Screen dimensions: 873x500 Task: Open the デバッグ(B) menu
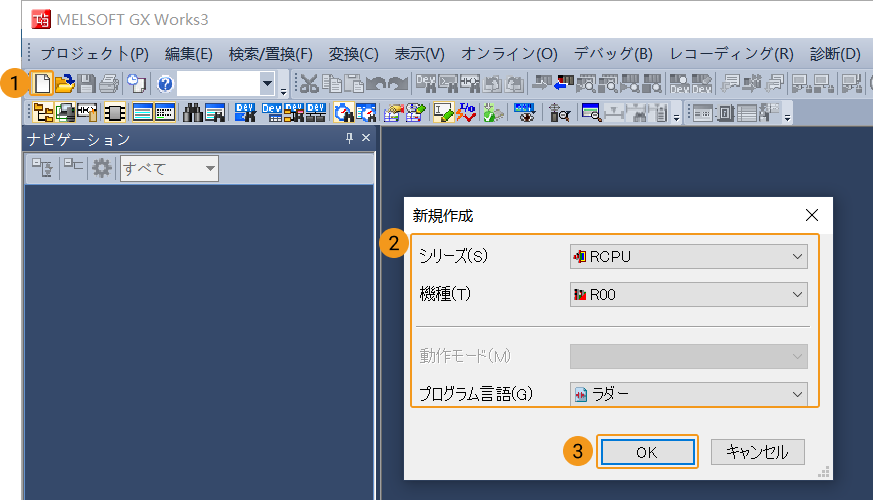click(613, 54)
